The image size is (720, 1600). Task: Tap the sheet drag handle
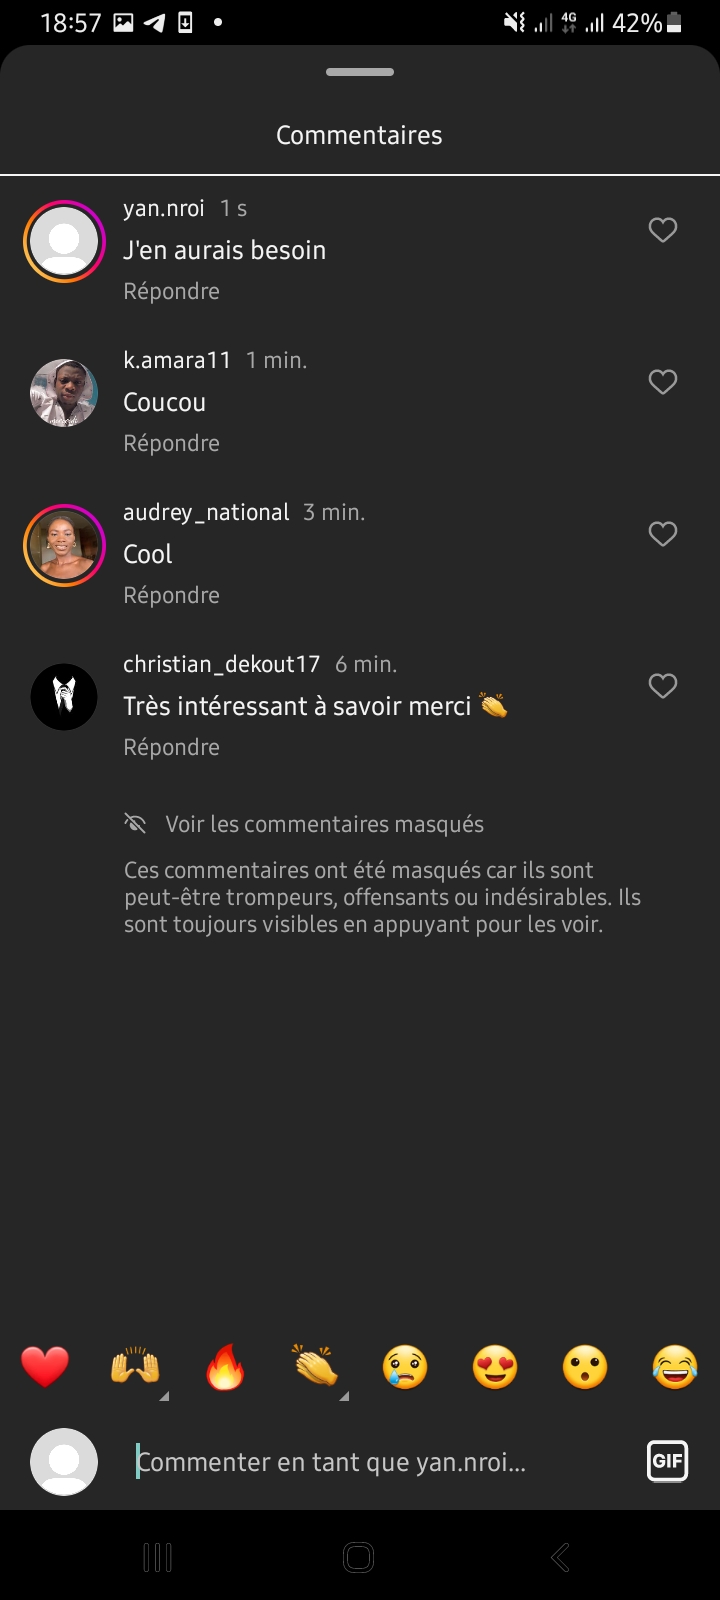360,72
